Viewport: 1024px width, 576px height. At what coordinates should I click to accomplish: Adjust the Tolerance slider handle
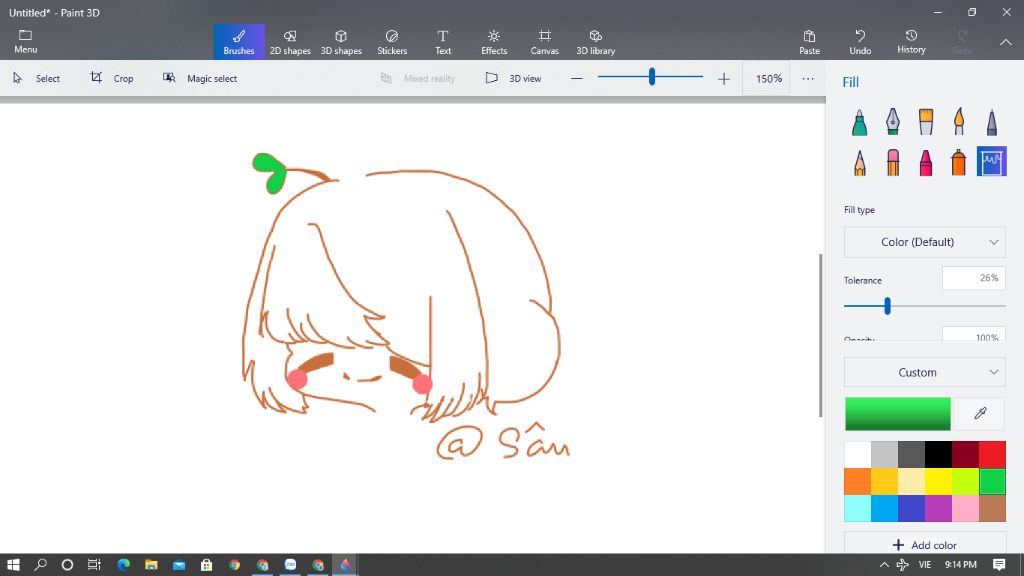888,306
